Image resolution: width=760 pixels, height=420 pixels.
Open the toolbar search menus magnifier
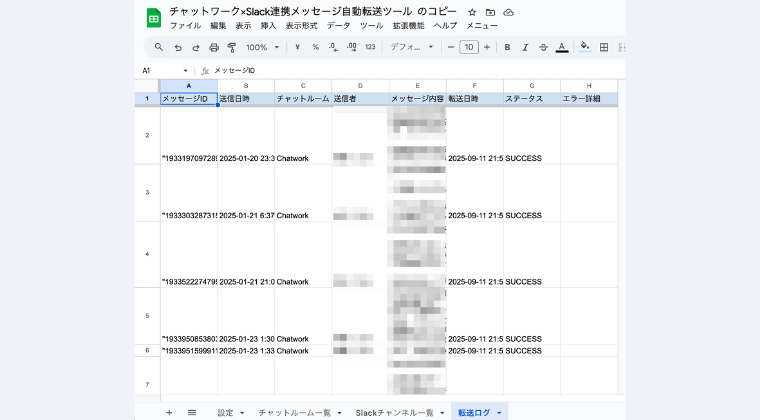pyautogui.click(x=158, y=47)
